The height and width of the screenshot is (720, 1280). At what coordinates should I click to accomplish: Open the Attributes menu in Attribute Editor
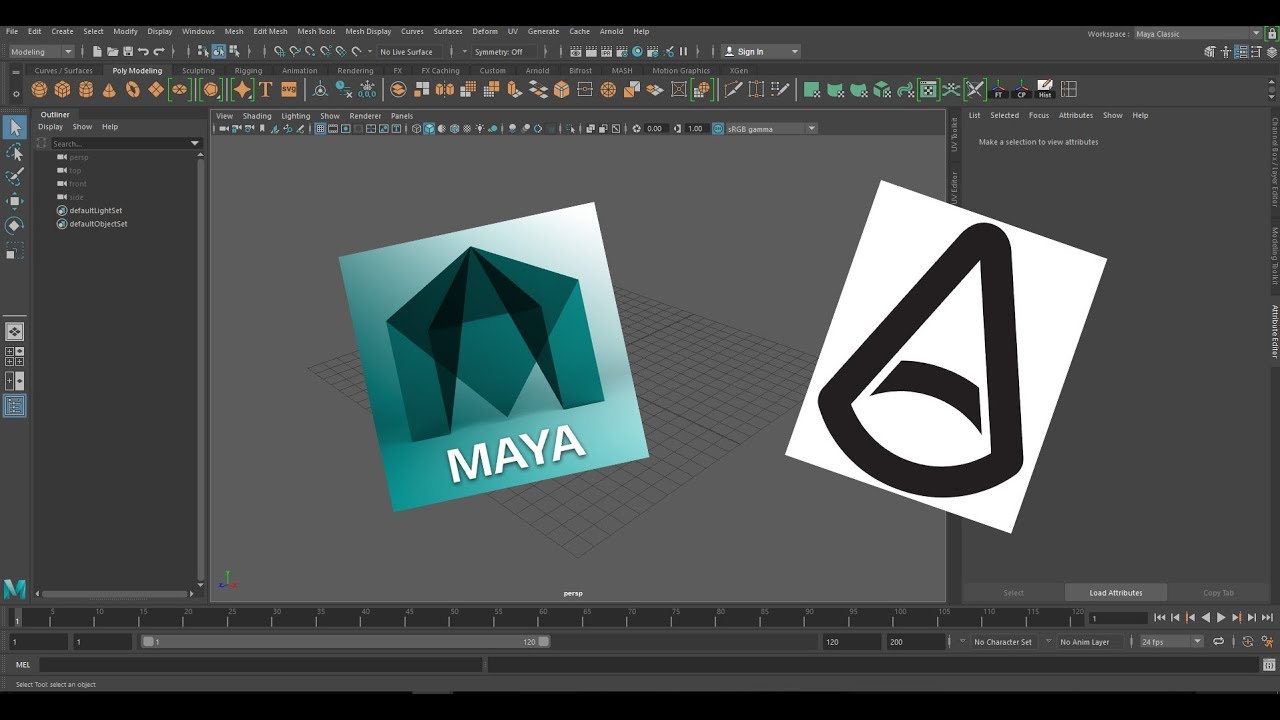[x=1076, y=116]
